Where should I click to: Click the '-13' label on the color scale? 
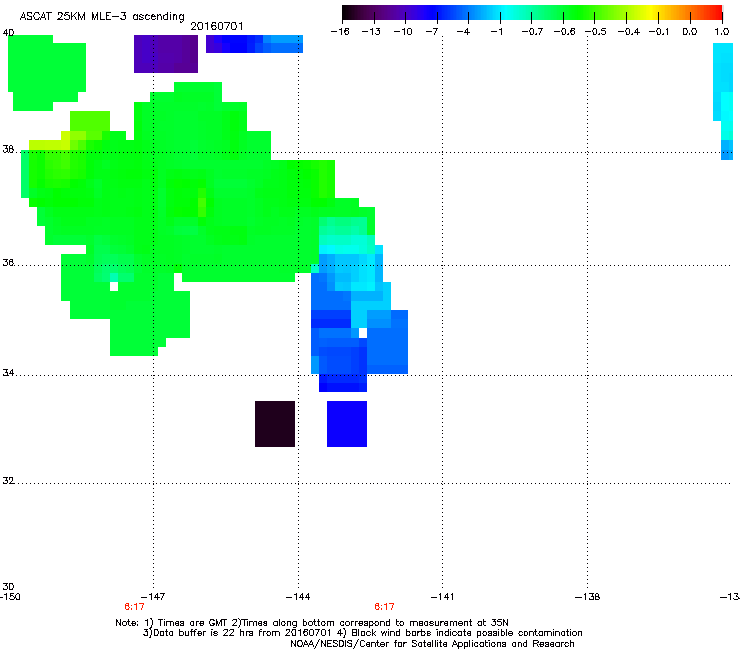coord(371,32)
